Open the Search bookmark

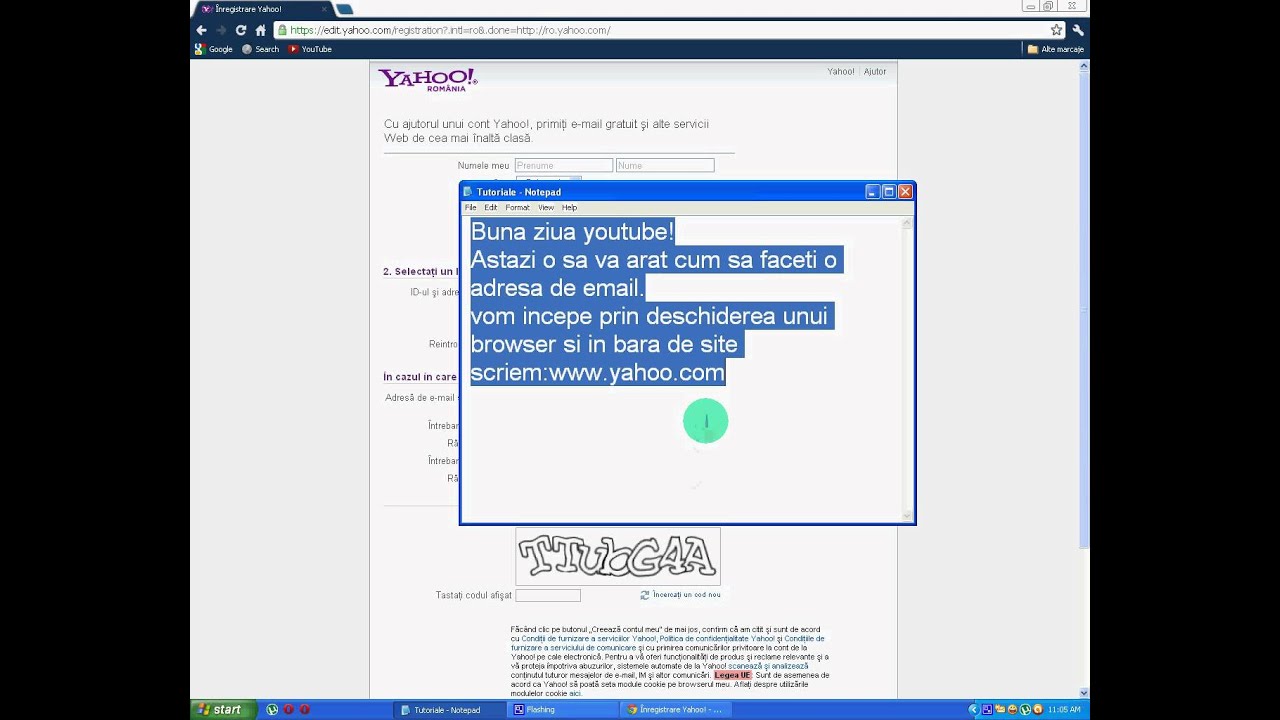coord(261,49)
